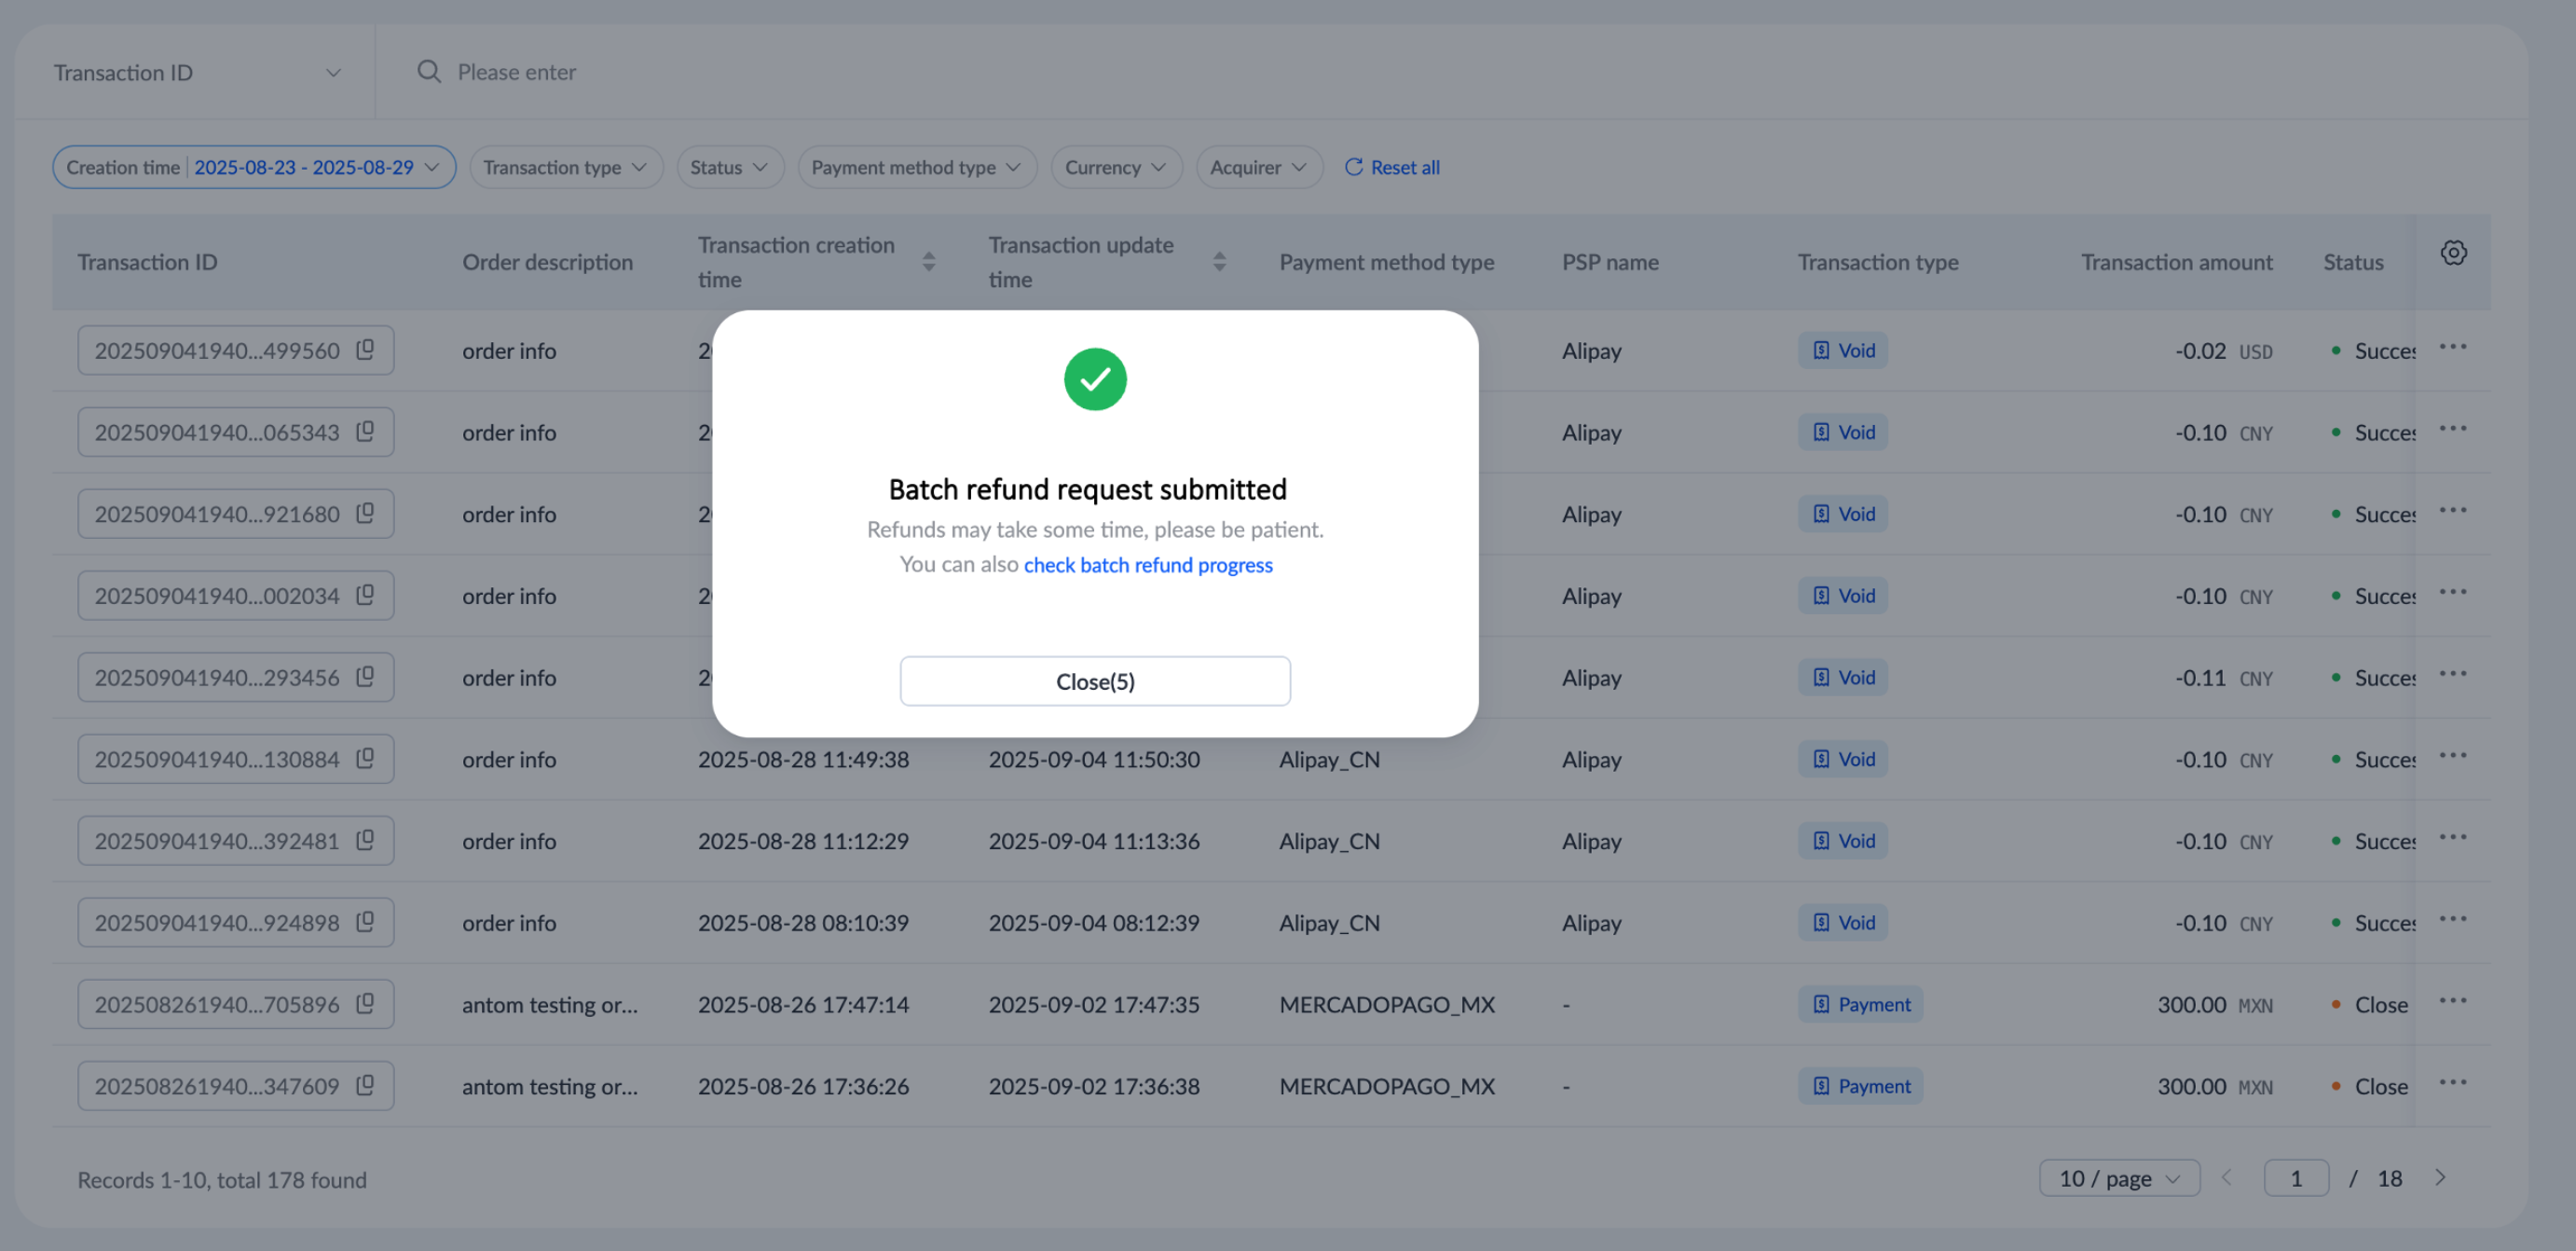Expand Payment method type filter
Viewport: 2576px width, 1251px height.
tap(916, 167)
